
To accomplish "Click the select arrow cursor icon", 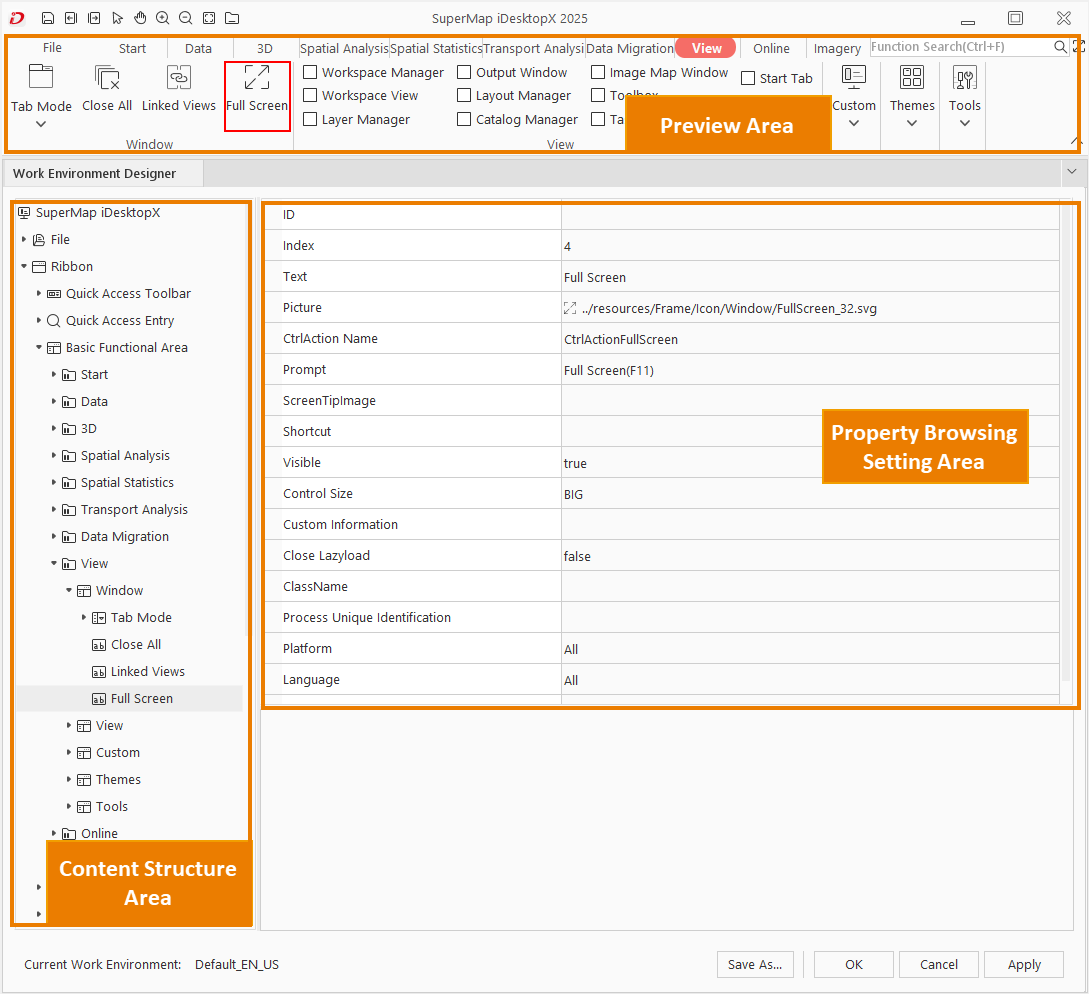I will (117, 18).
